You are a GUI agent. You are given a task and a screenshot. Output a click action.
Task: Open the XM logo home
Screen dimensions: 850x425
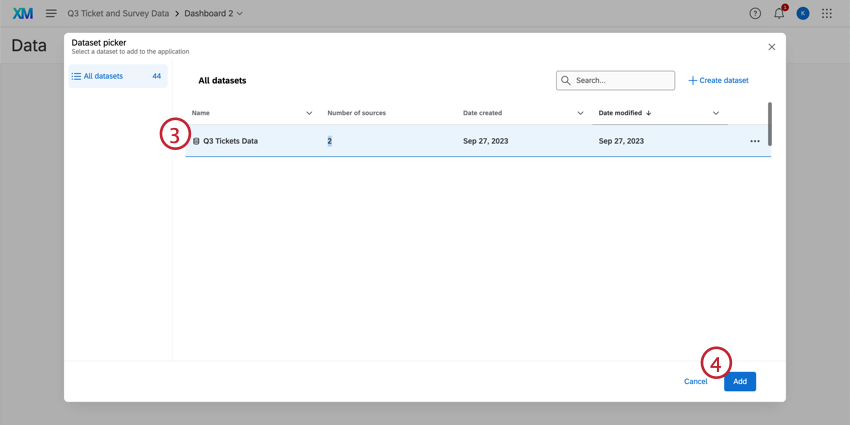(x=23, y=14)
